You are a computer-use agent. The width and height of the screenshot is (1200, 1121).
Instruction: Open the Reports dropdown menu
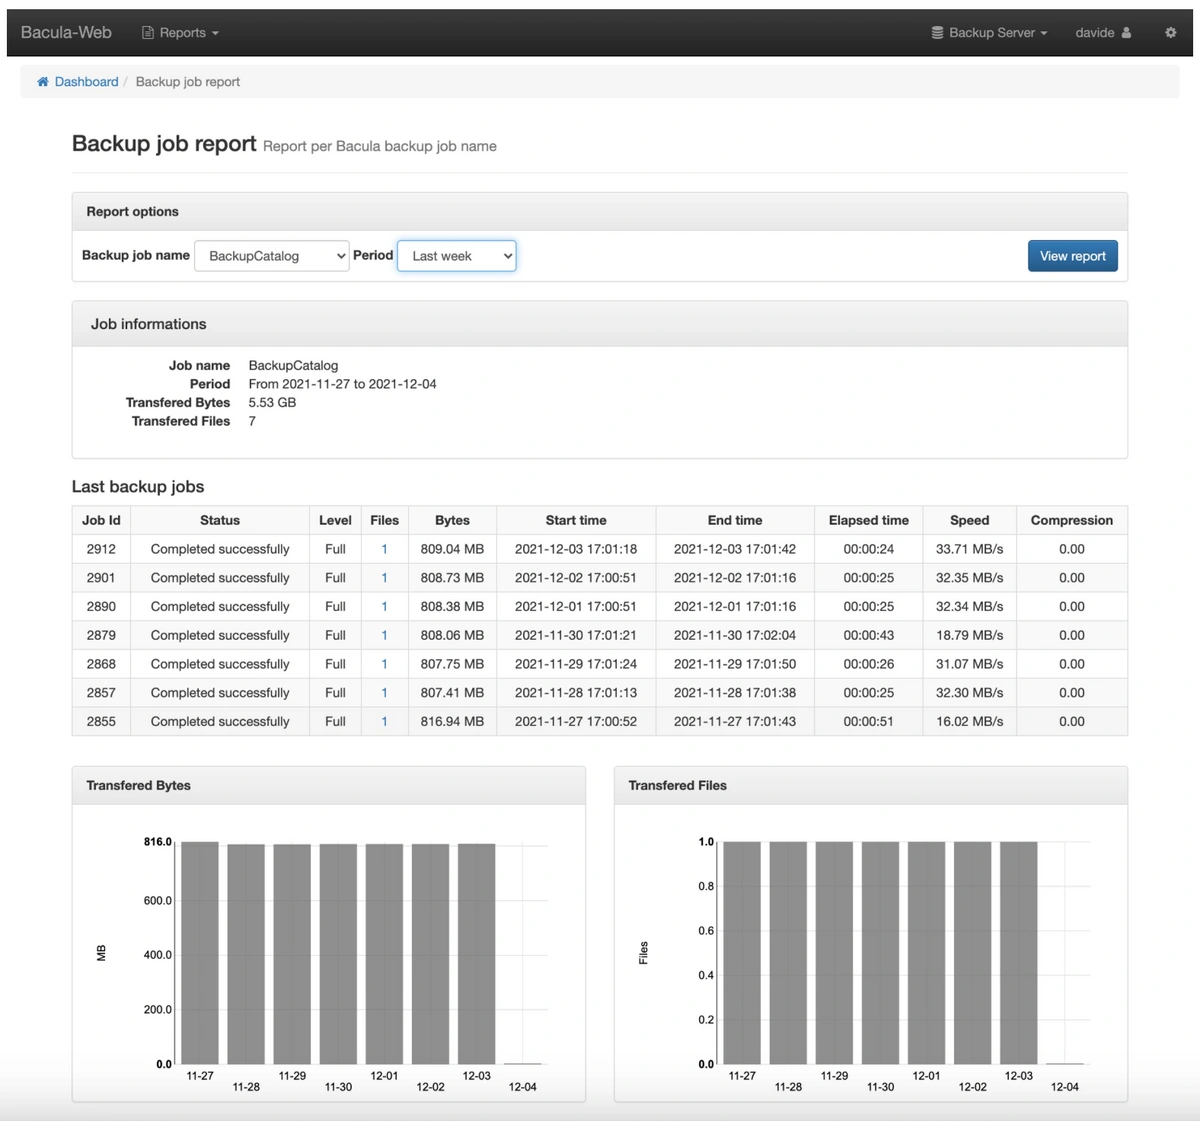tap(180, 33)
